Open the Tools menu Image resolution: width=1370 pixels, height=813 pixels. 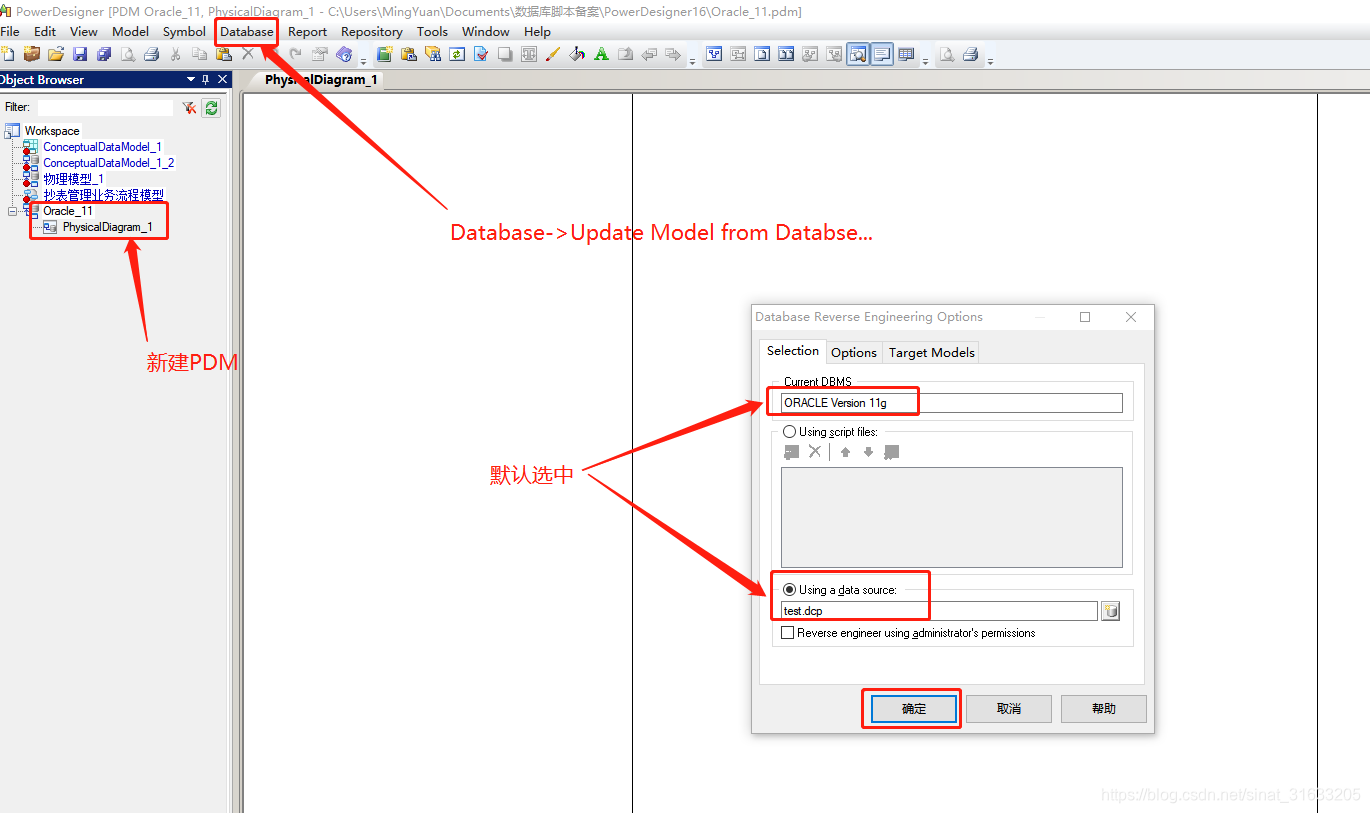(x=432, y=32)
